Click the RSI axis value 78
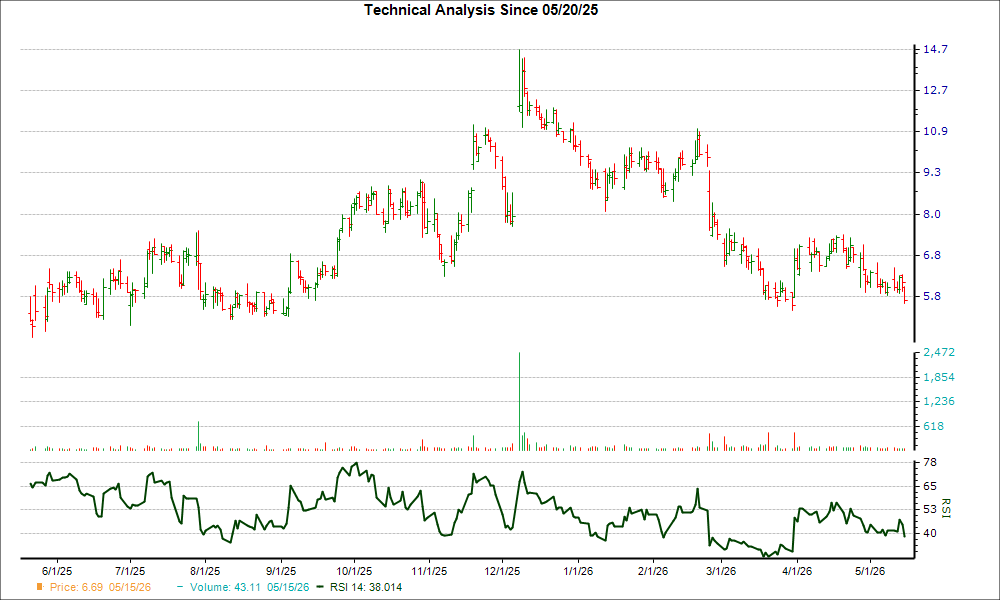The image size is (1000, 600). click(x=929, y=462)
